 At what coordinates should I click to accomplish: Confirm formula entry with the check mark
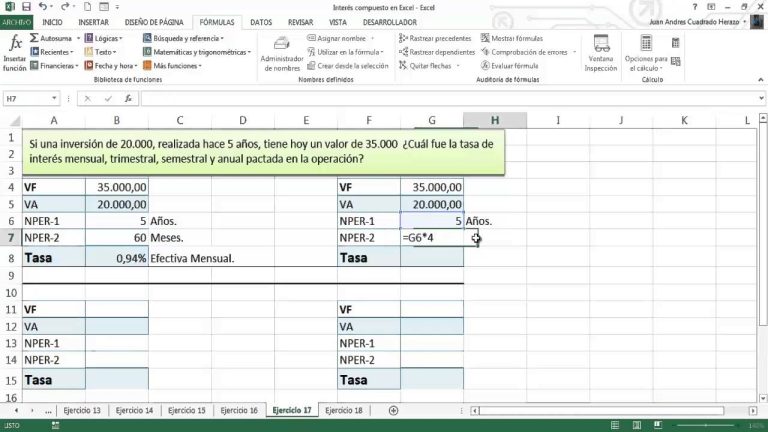[105, 99]
